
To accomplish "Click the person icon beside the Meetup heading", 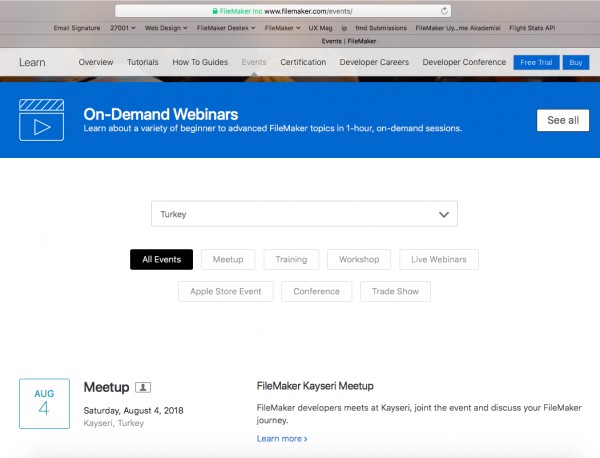I will click(x=143, y=387).
